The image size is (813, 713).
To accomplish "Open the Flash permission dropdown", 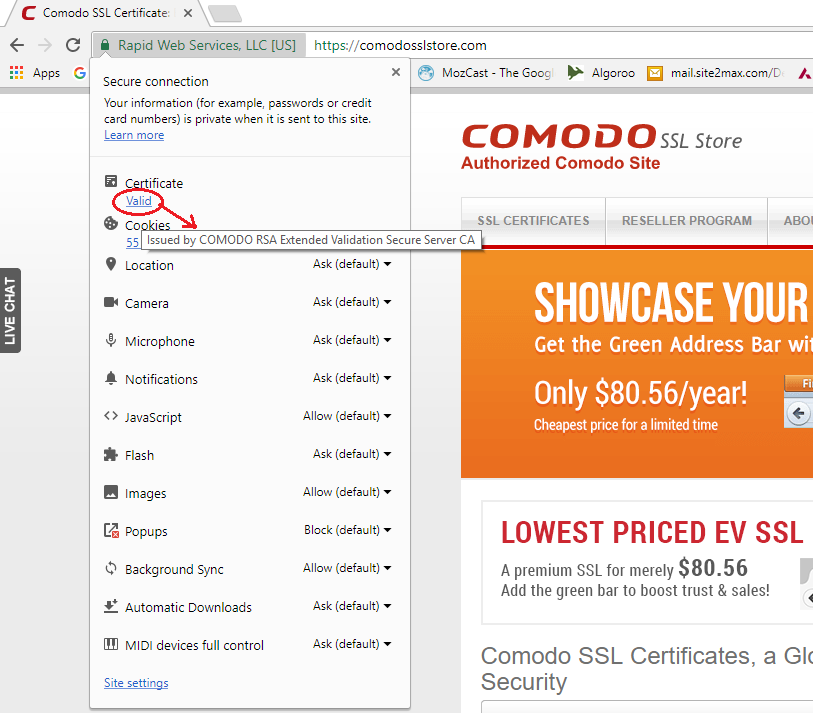I will click(352, 454).
